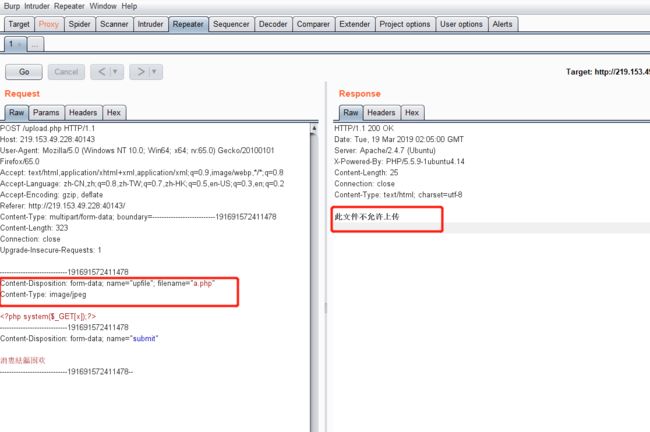Click the Accept-Encoding header line

51,195
